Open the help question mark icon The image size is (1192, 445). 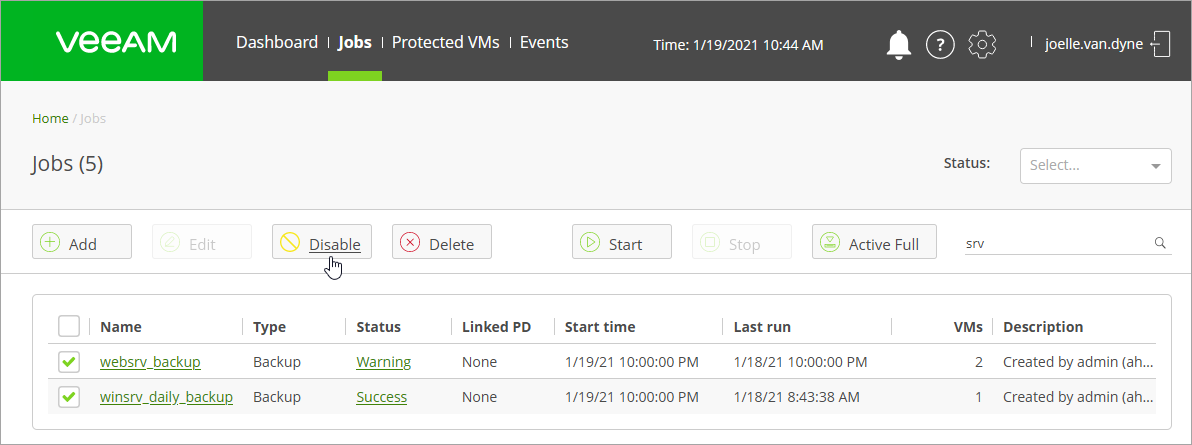point(940,44)
